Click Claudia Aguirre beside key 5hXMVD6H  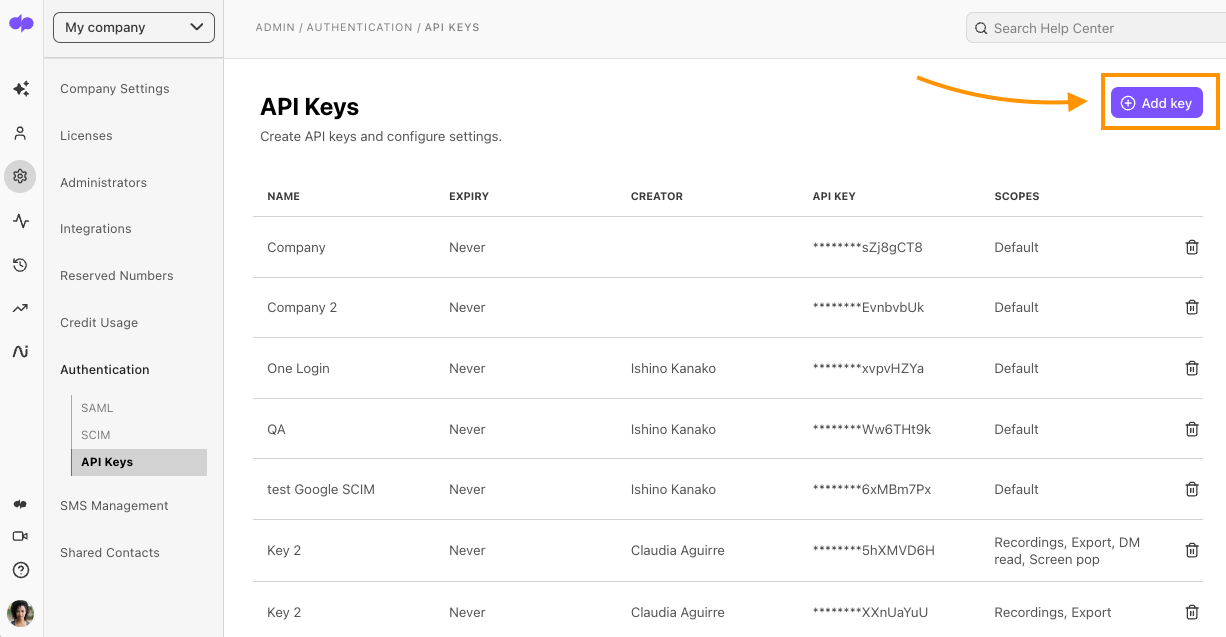(x=678, y=550)
